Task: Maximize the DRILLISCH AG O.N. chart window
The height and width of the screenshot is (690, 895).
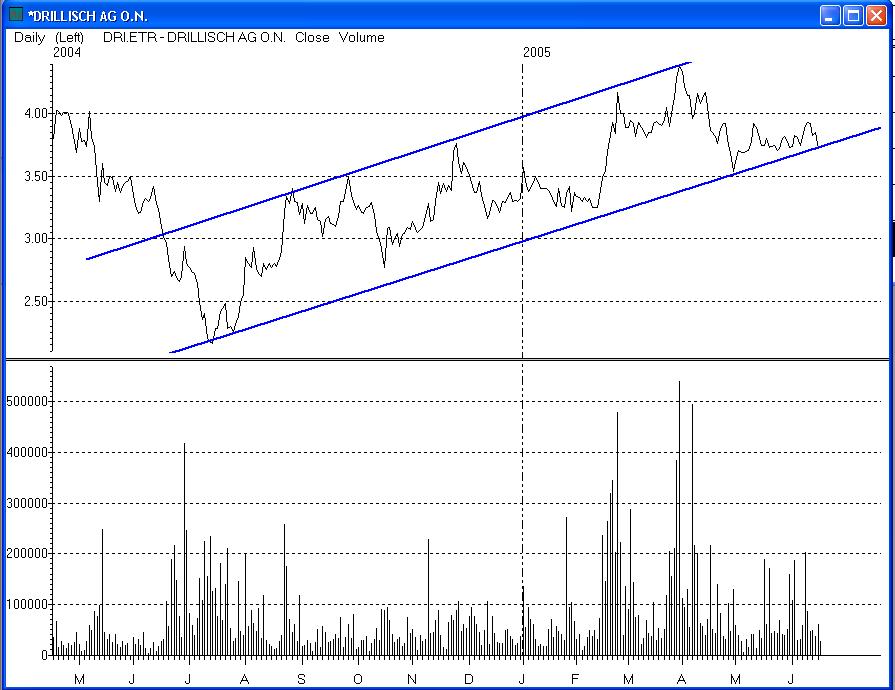Action: (853, 15)
